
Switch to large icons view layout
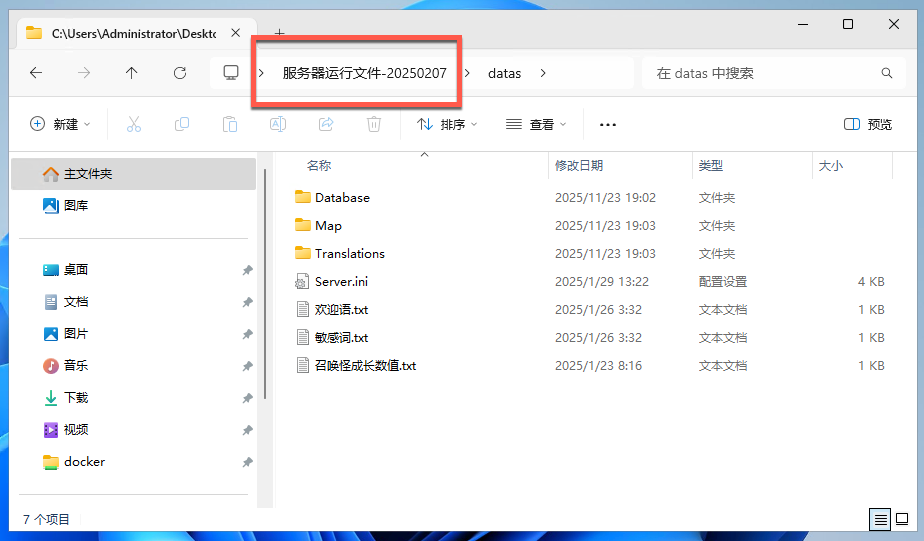tap(902, 519)
